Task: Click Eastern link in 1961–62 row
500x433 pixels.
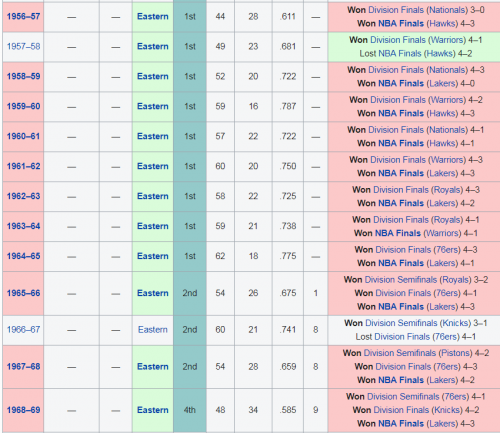Action: click(x=153, y=166)
